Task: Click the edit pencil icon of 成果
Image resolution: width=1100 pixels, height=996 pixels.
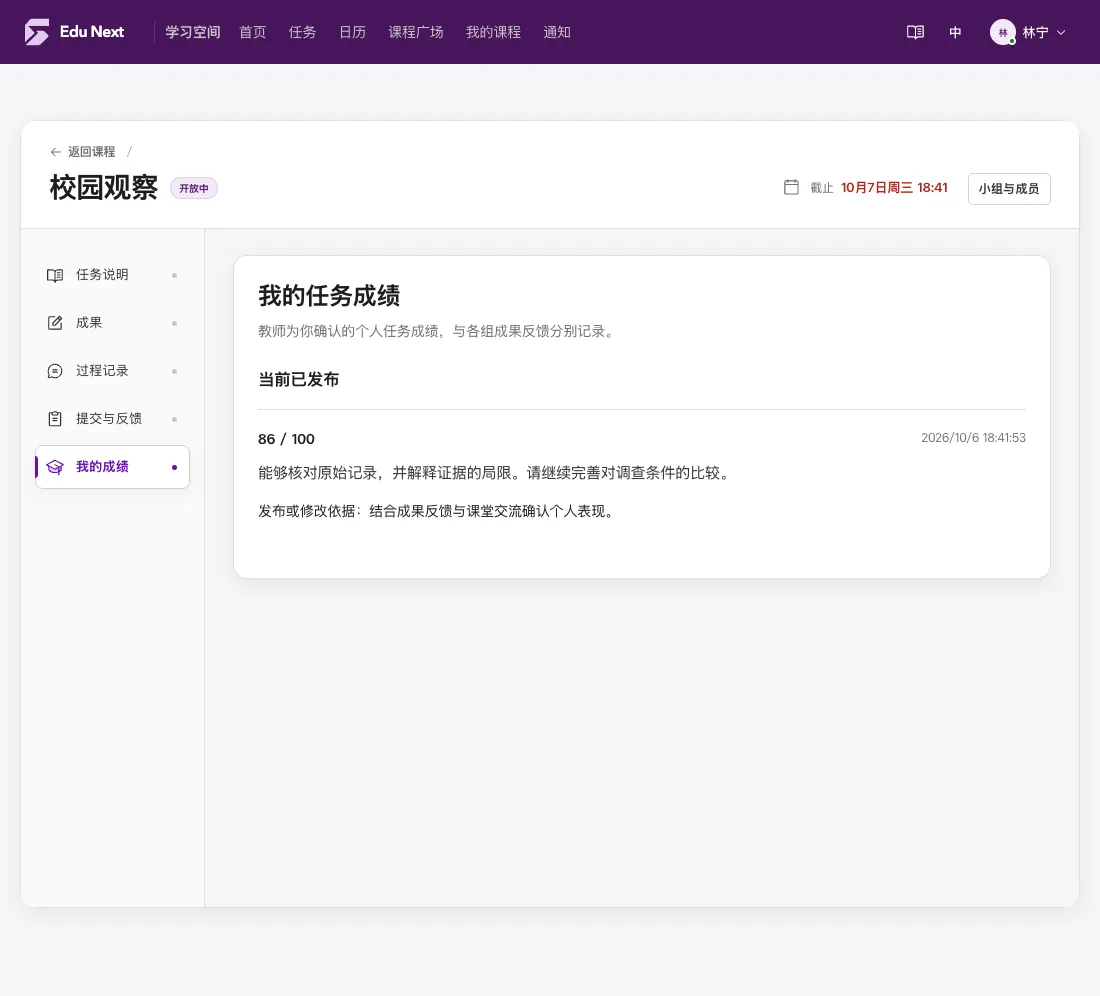Action: coord(55,323)
